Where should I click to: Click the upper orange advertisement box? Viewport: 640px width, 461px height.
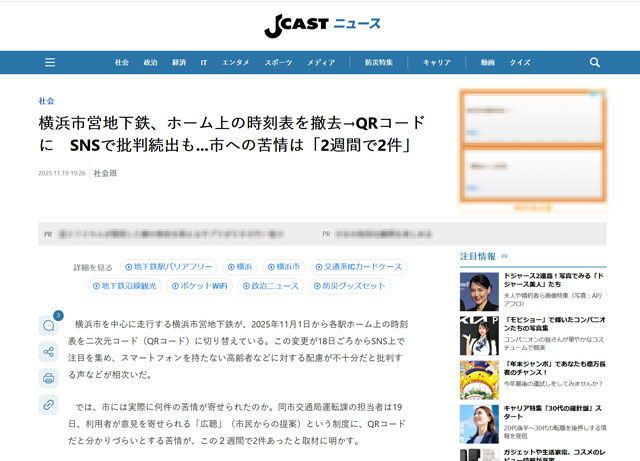pos(533,118)
